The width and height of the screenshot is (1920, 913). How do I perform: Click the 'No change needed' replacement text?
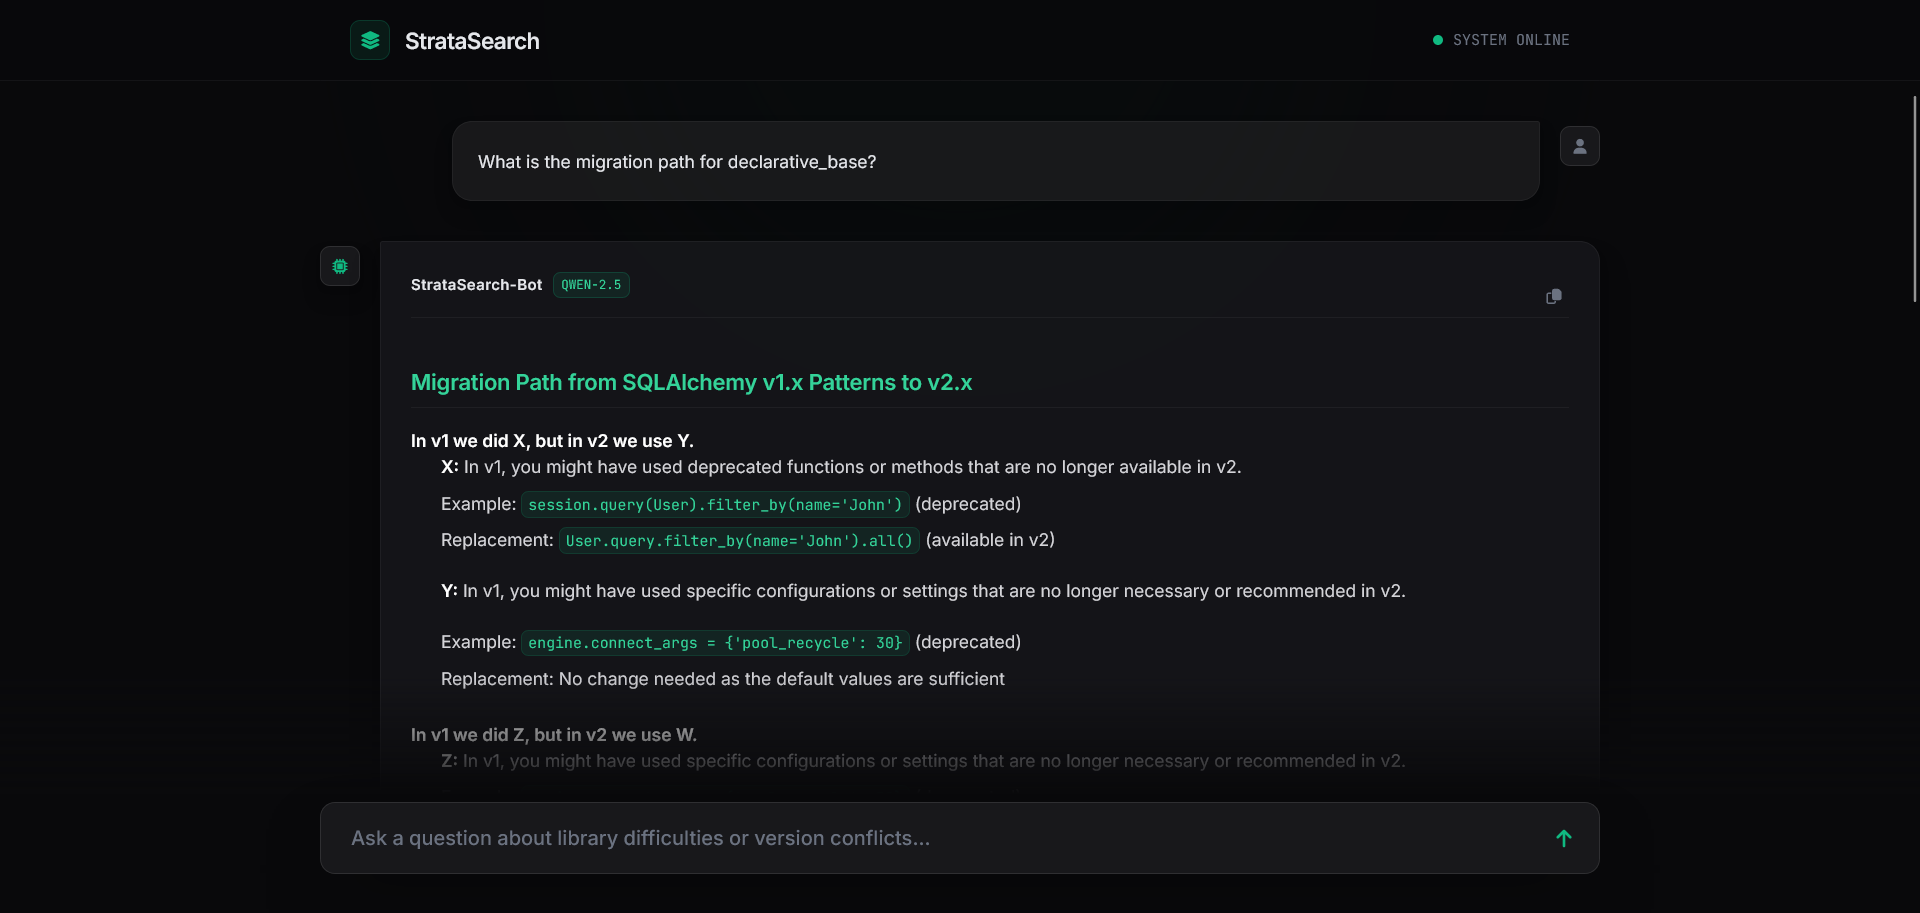click(x=781, y=679)
